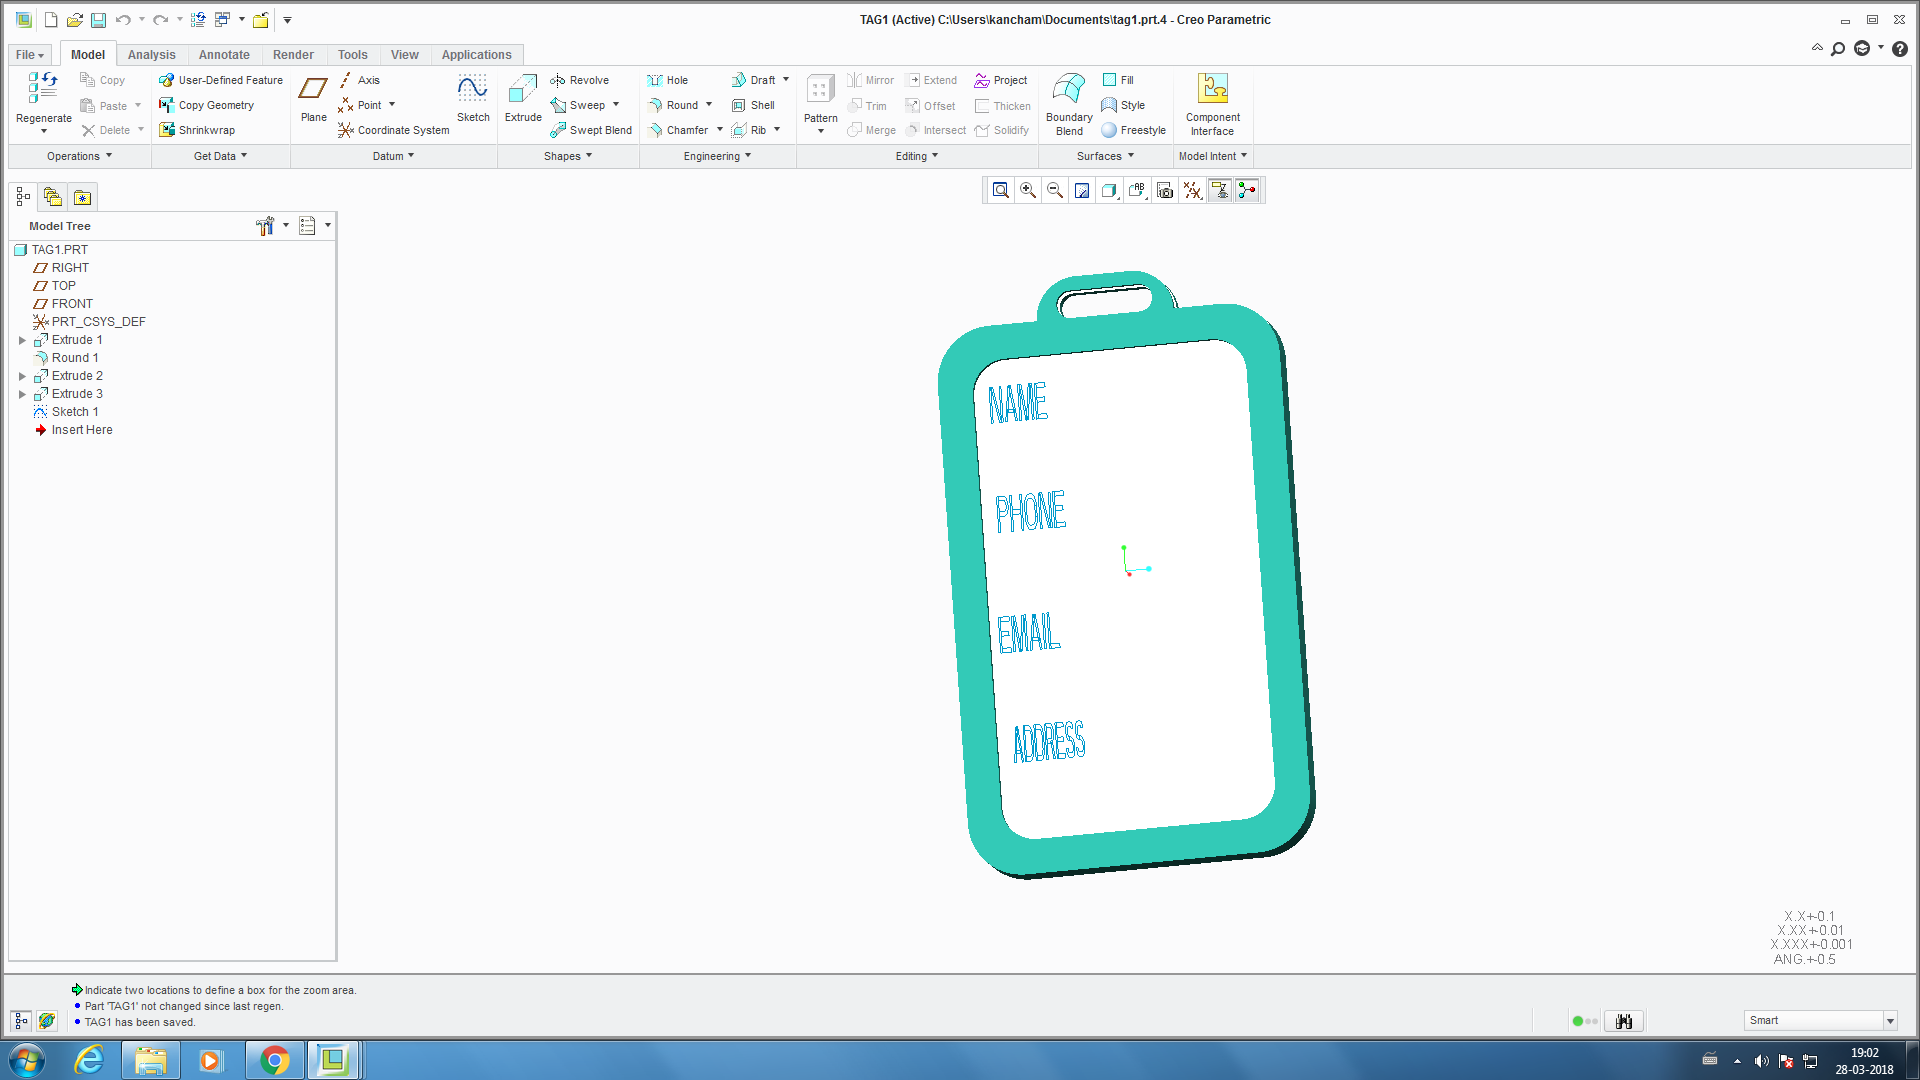Toggle Annotation Display in graphics toolbar

coord(1220,190)
